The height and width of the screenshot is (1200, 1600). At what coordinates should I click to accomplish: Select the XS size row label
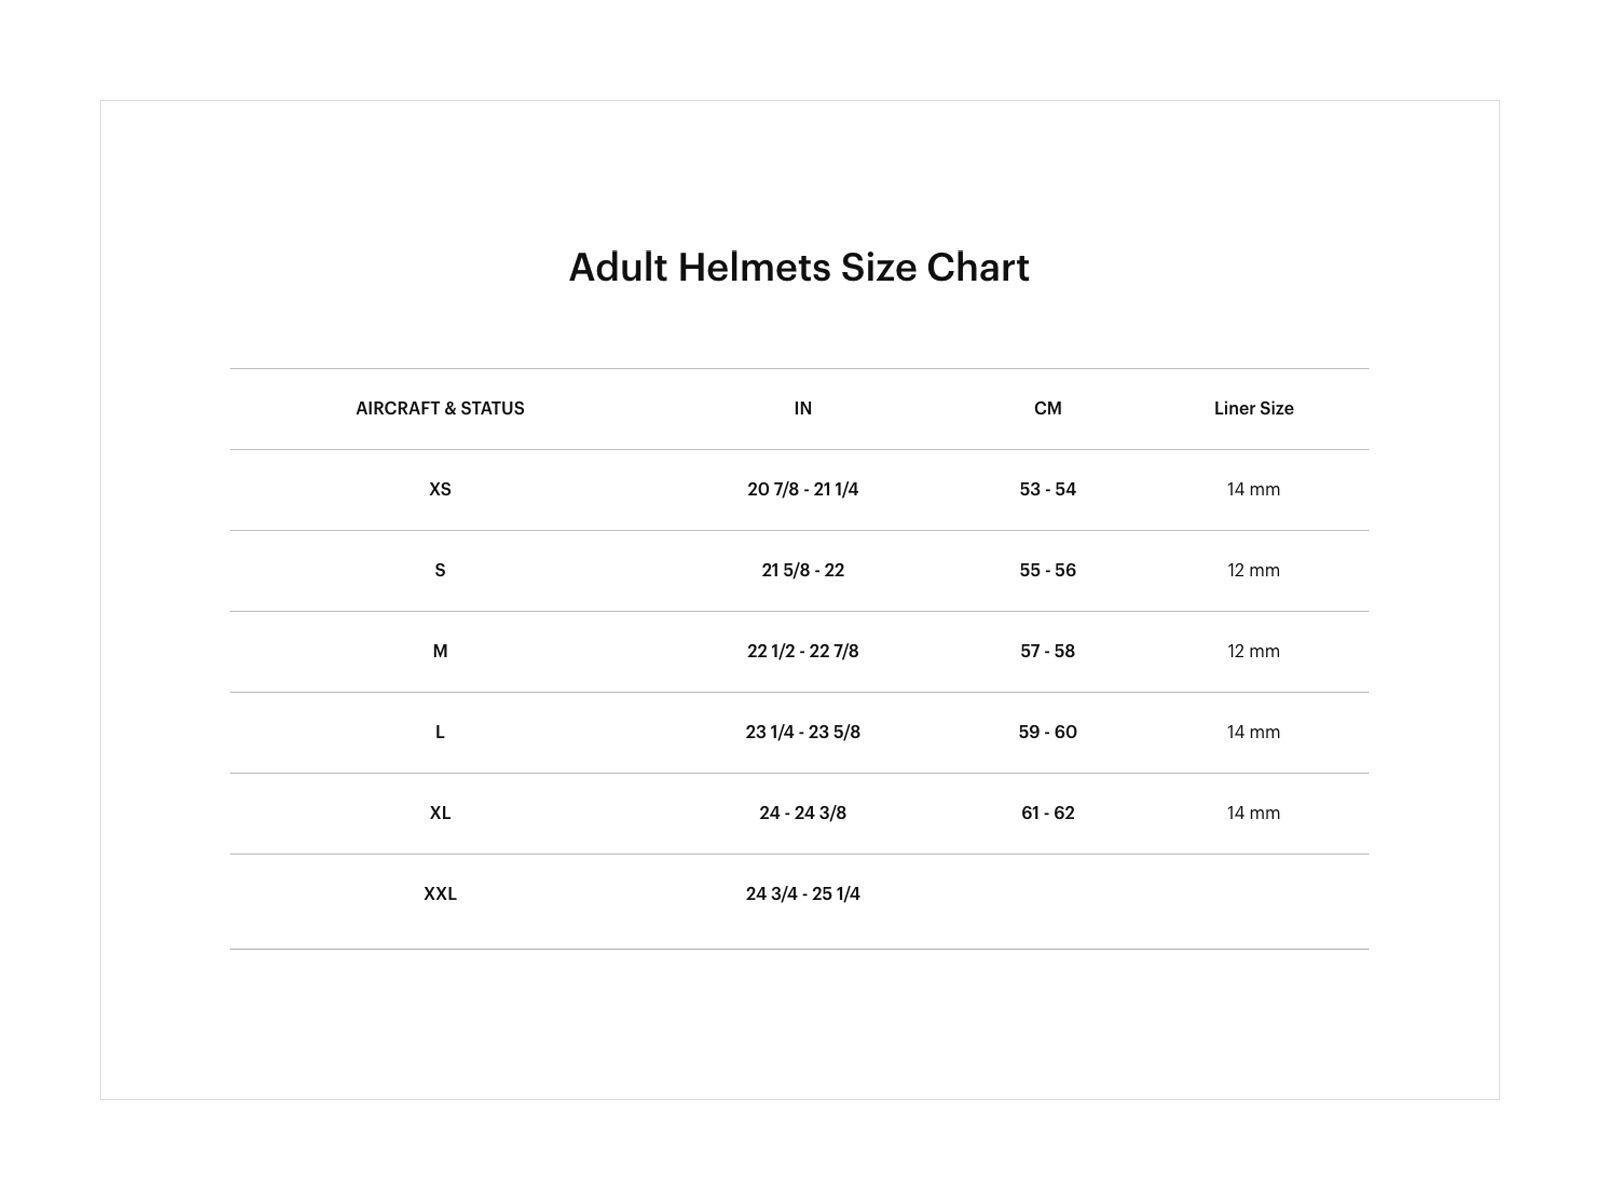click(440, 489)
